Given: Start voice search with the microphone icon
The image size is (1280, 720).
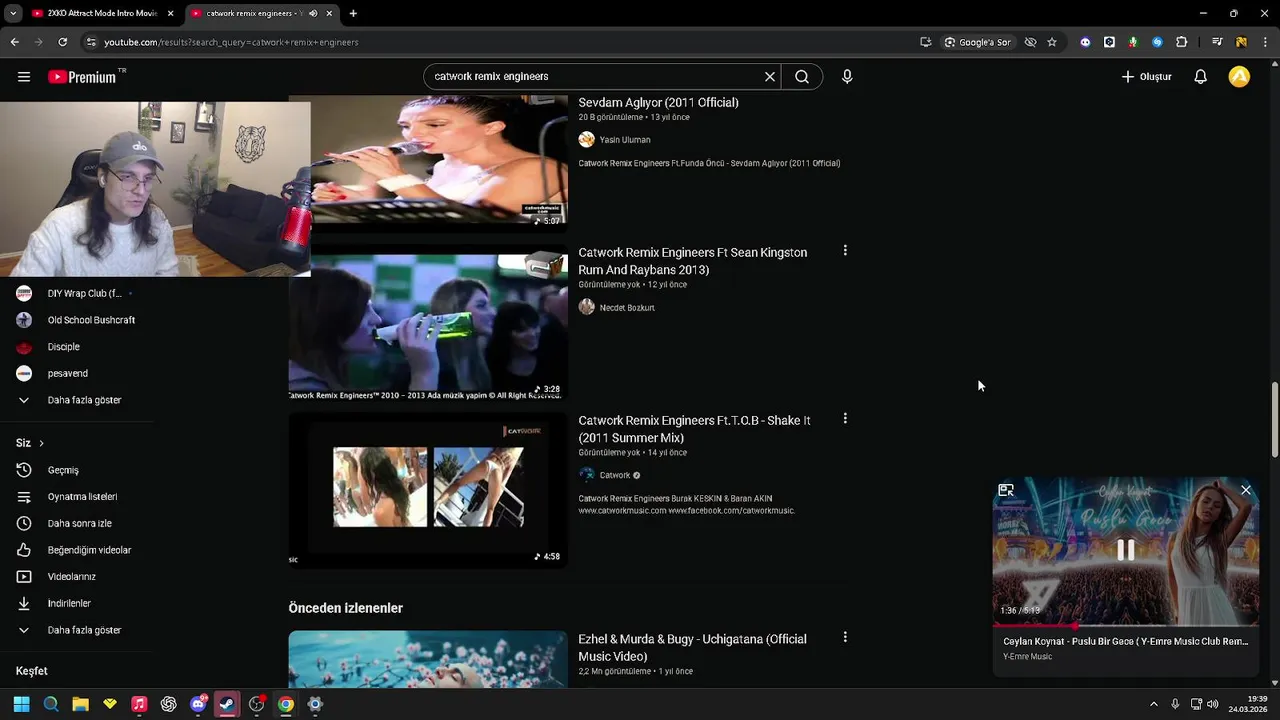Looking at the screenshot, I should (847, 77).
